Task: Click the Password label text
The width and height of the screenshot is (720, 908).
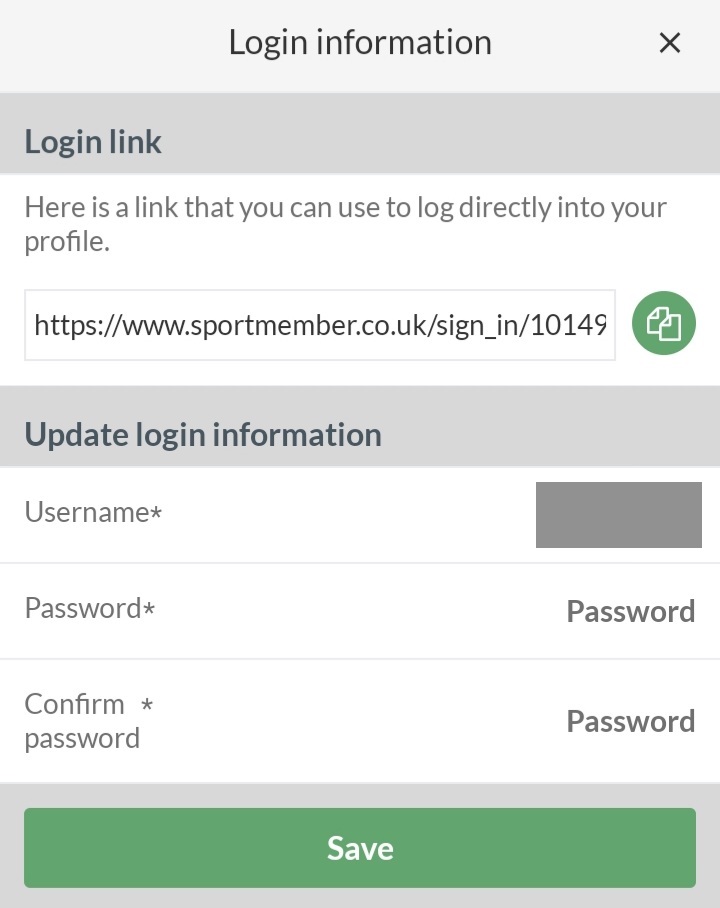Action: click(83, 608)
